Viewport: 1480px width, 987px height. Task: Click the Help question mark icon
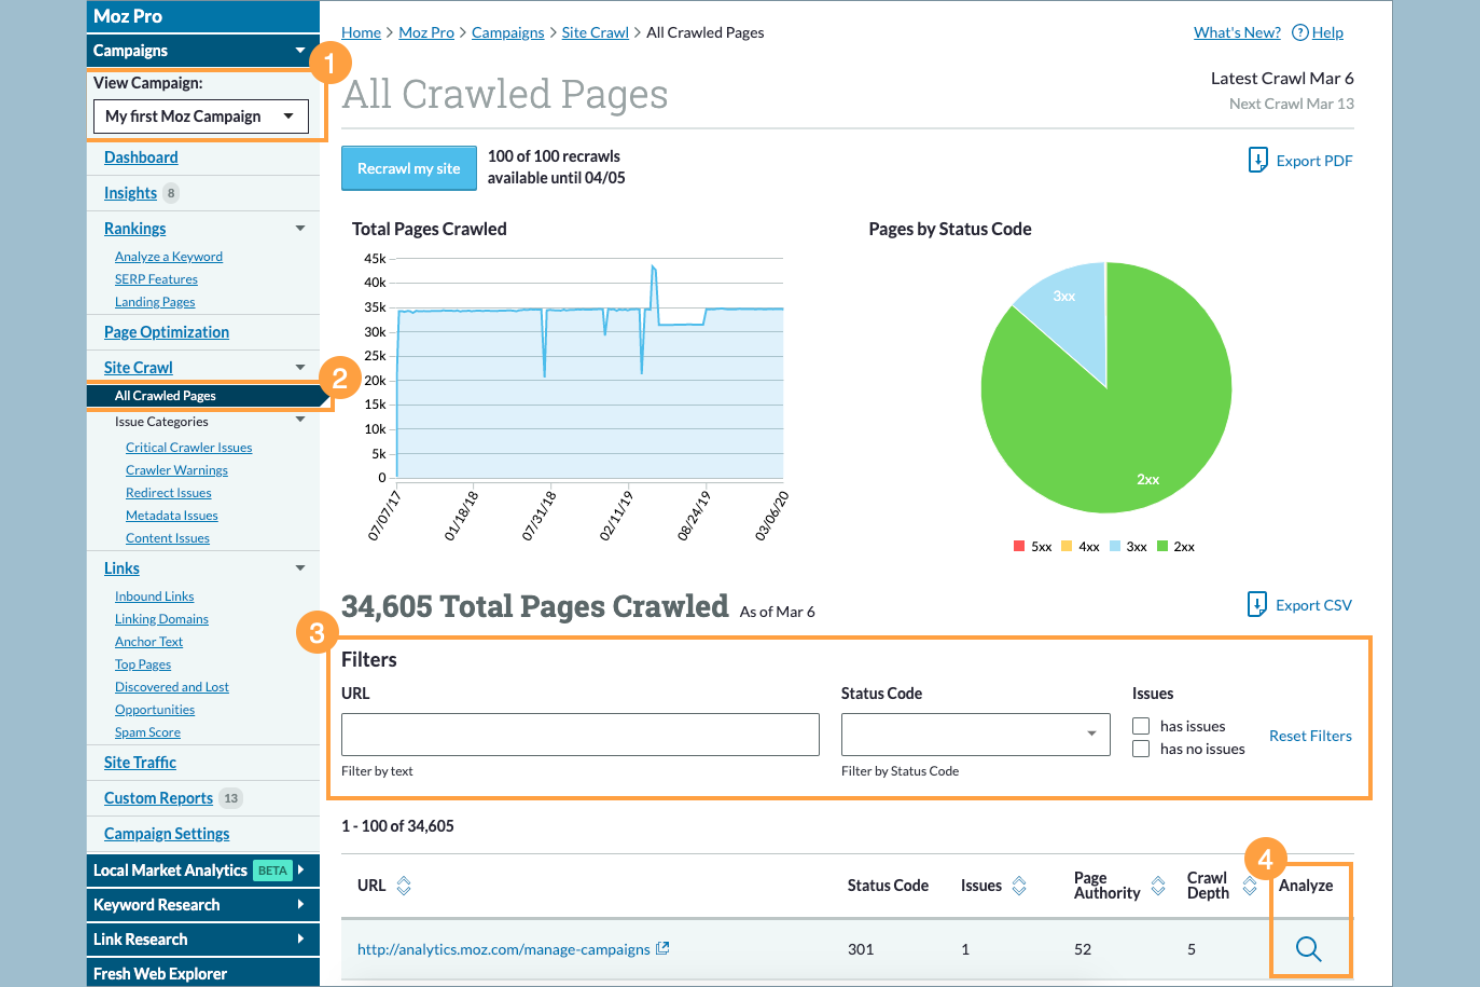(x=1300, y=33)
